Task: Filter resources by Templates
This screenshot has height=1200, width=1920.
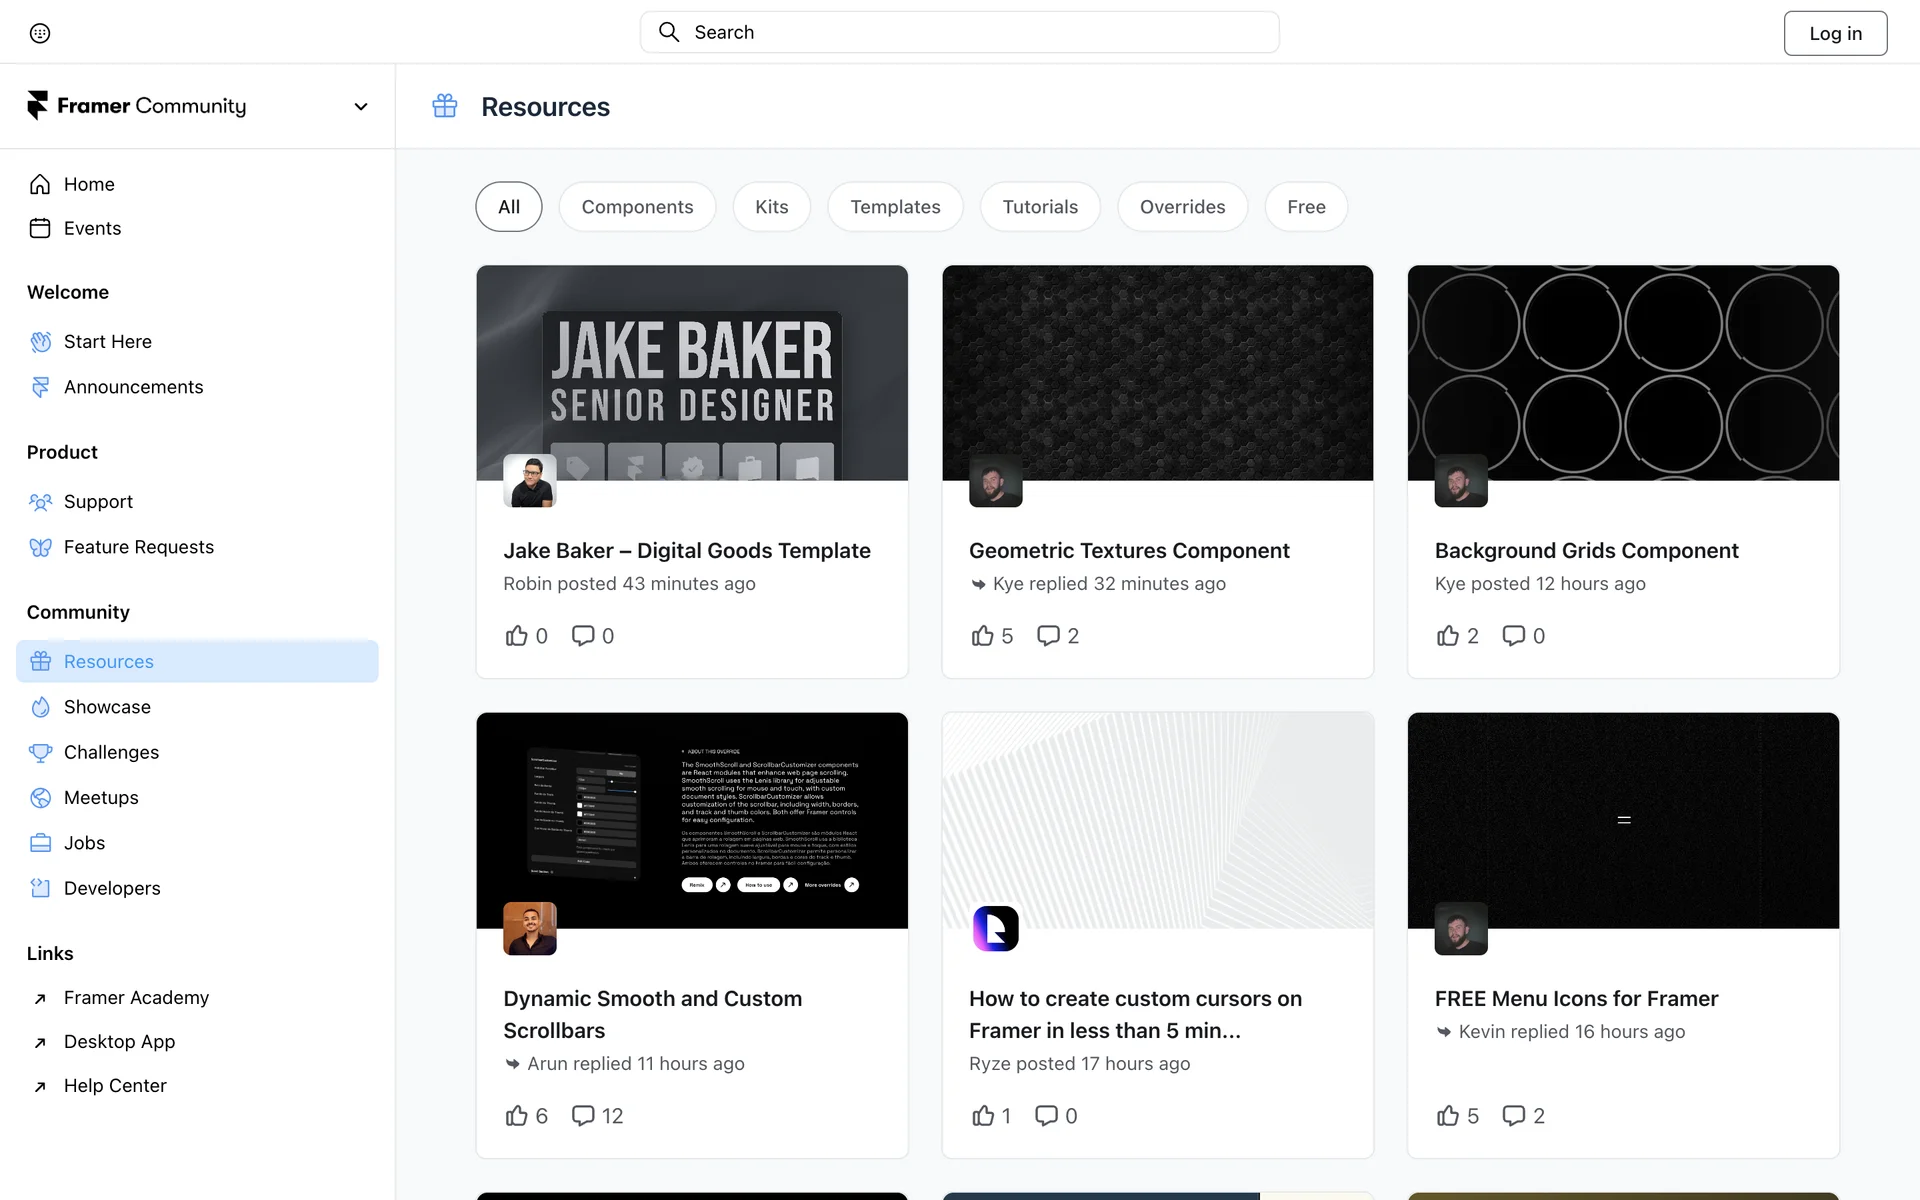Action: 895,207
